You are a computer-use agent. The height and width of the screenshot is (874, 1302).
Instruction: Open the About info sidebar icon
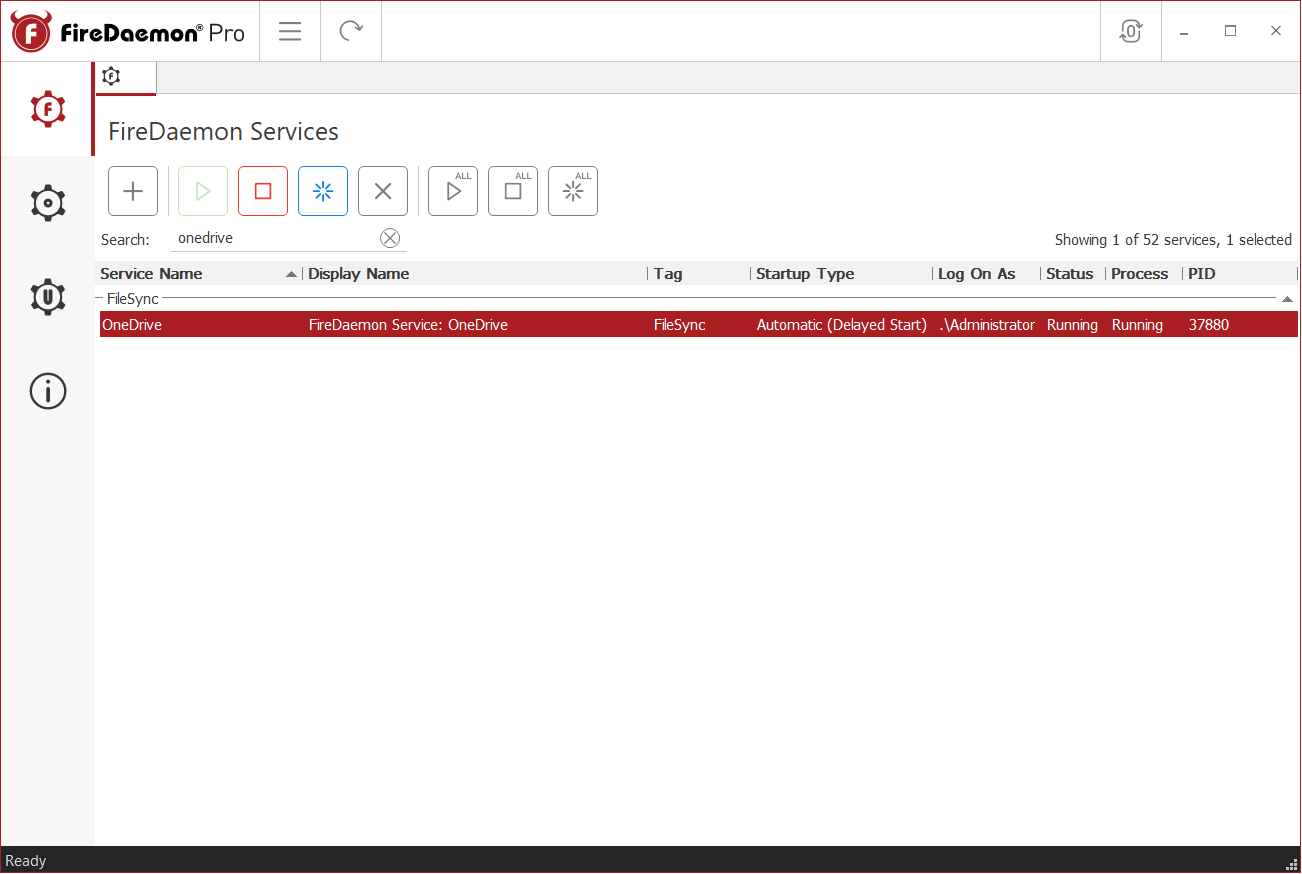(48, 391)
